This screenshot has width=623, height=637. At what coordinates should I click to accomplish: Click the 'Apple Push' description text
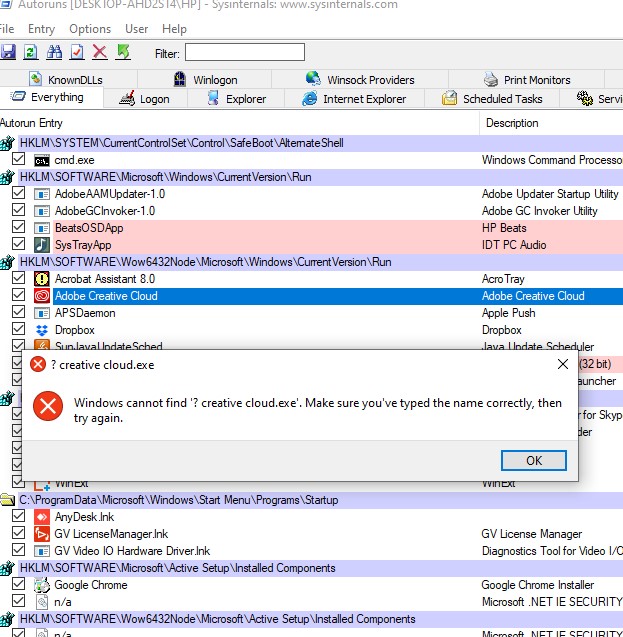508,313
